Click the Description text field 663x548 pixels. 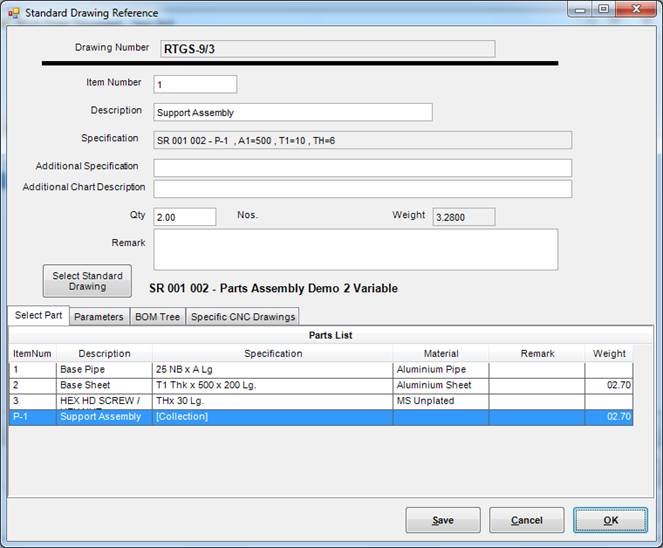292,112
